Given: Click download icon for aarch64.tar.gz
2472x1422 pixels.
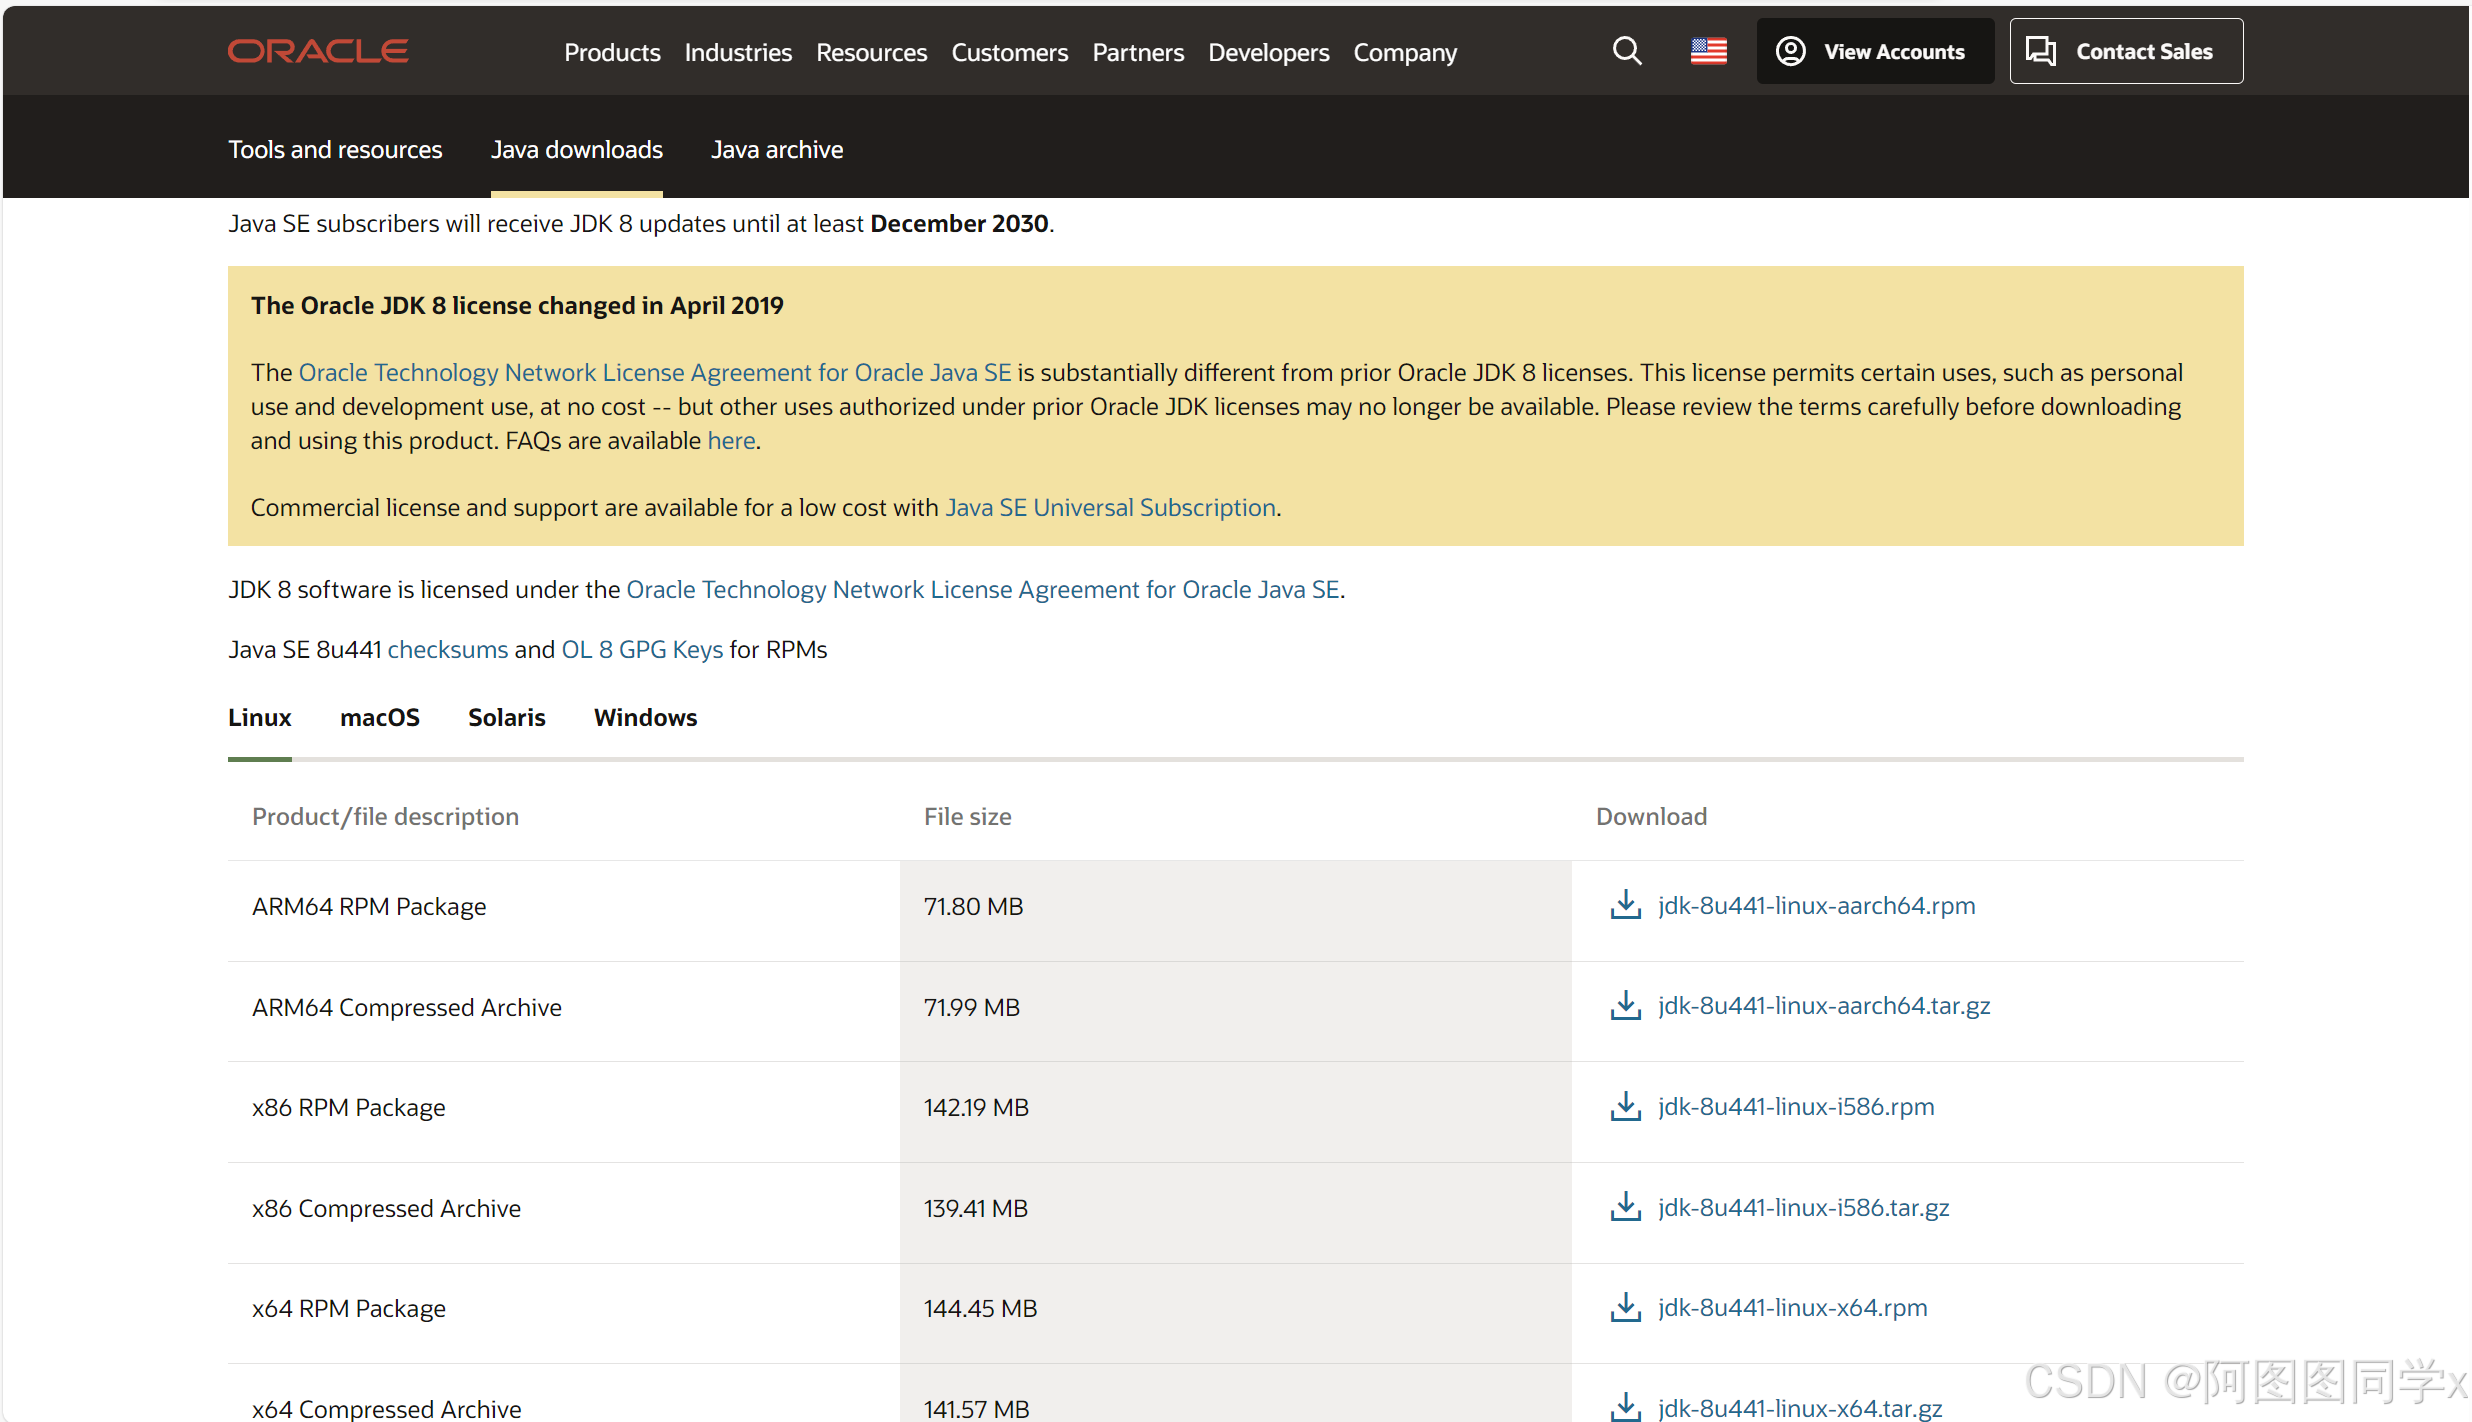Looking at the screenshot, I should pos(1625,1005).
